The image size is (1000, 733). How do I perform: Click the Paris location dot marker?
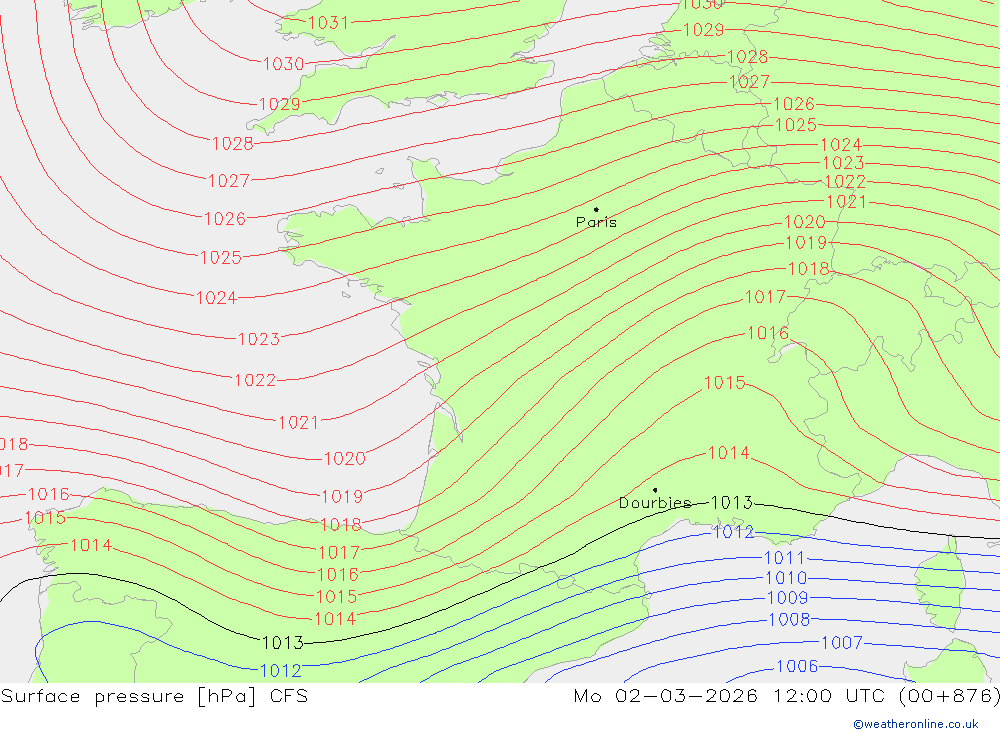tap(596, 209)
